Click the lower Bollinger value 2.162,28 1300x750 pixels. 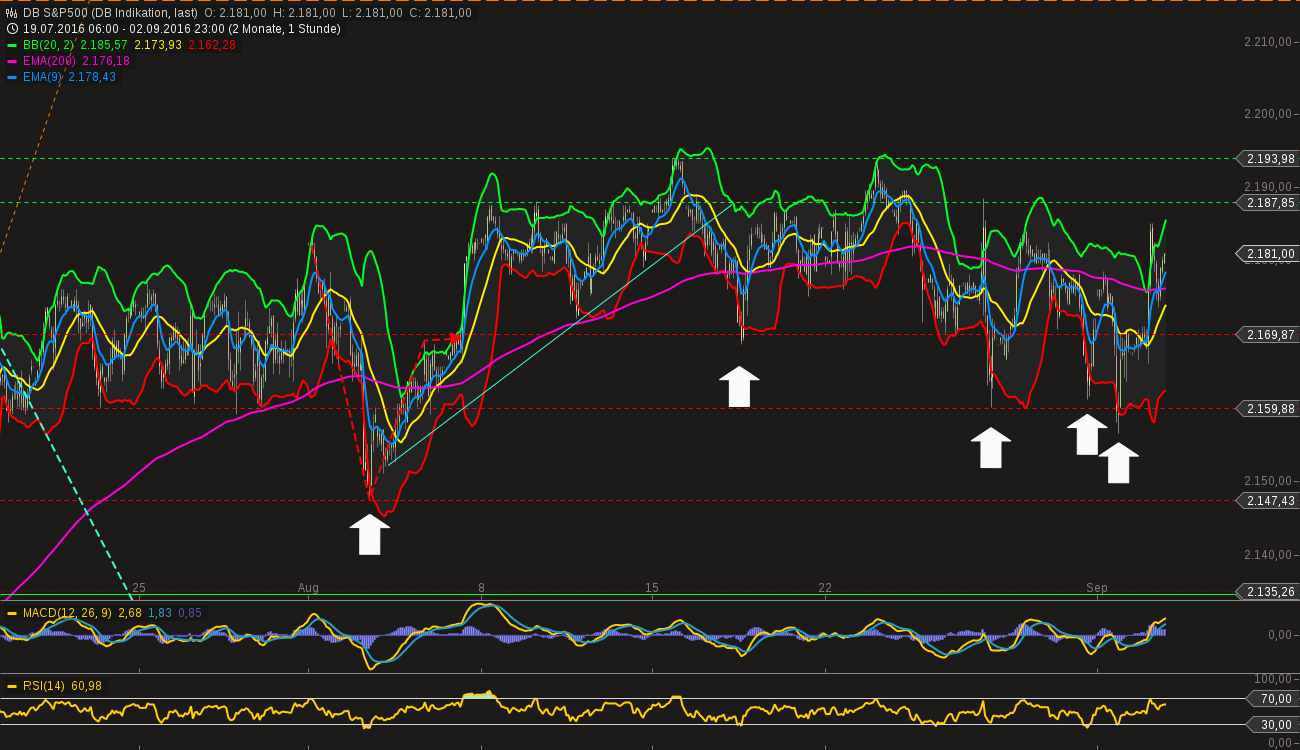(x=212, y=45)
